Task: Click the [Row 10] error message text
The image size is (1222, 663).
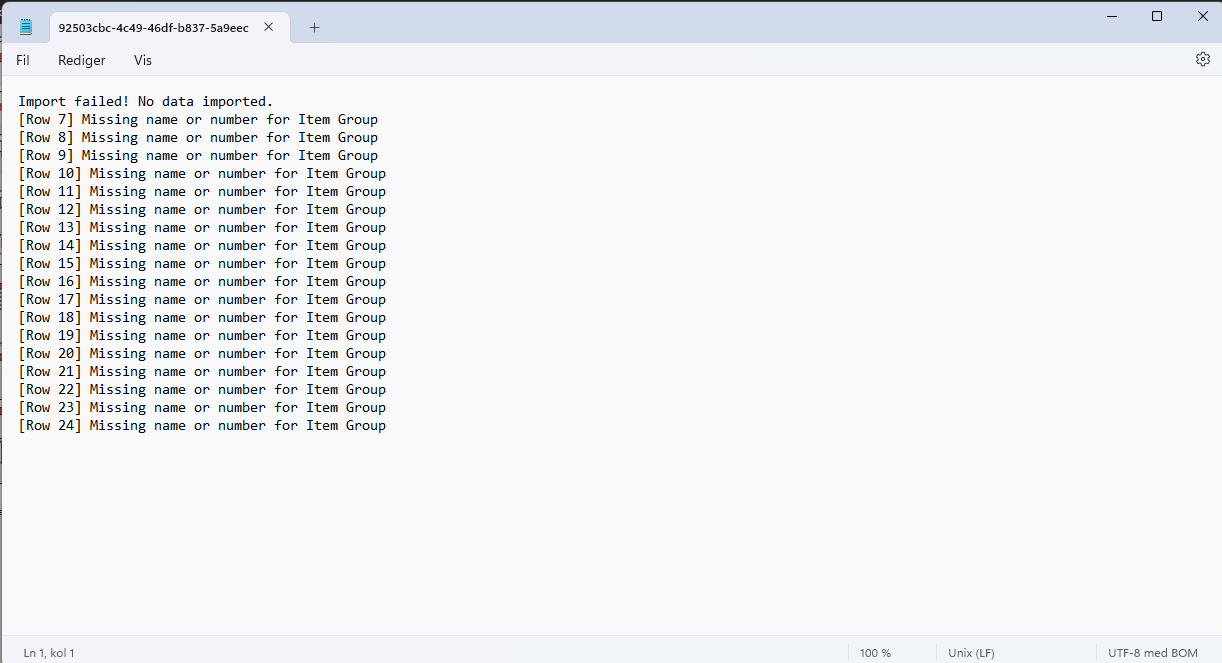Action: pos(237,174)
